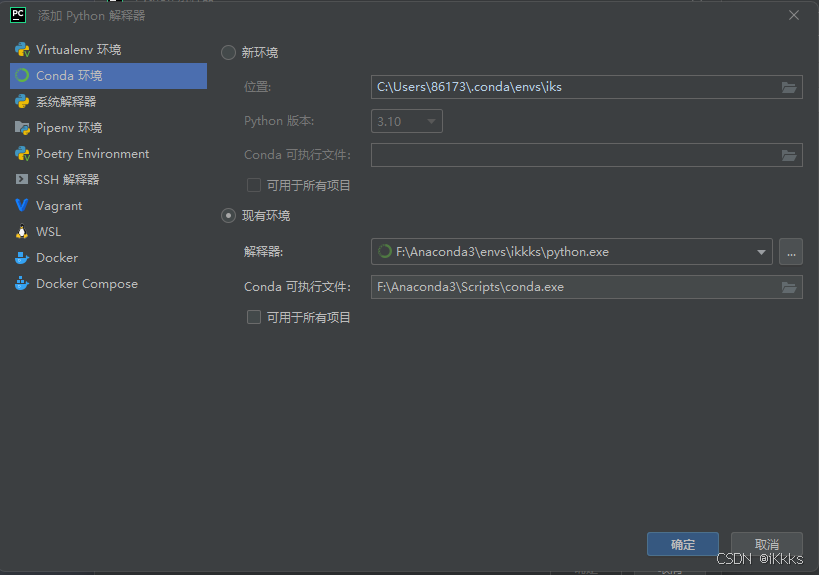Browse folder for 位置 location path
Image resolution: width=819 pixels, height=575 pixels.
pos(789,87)
